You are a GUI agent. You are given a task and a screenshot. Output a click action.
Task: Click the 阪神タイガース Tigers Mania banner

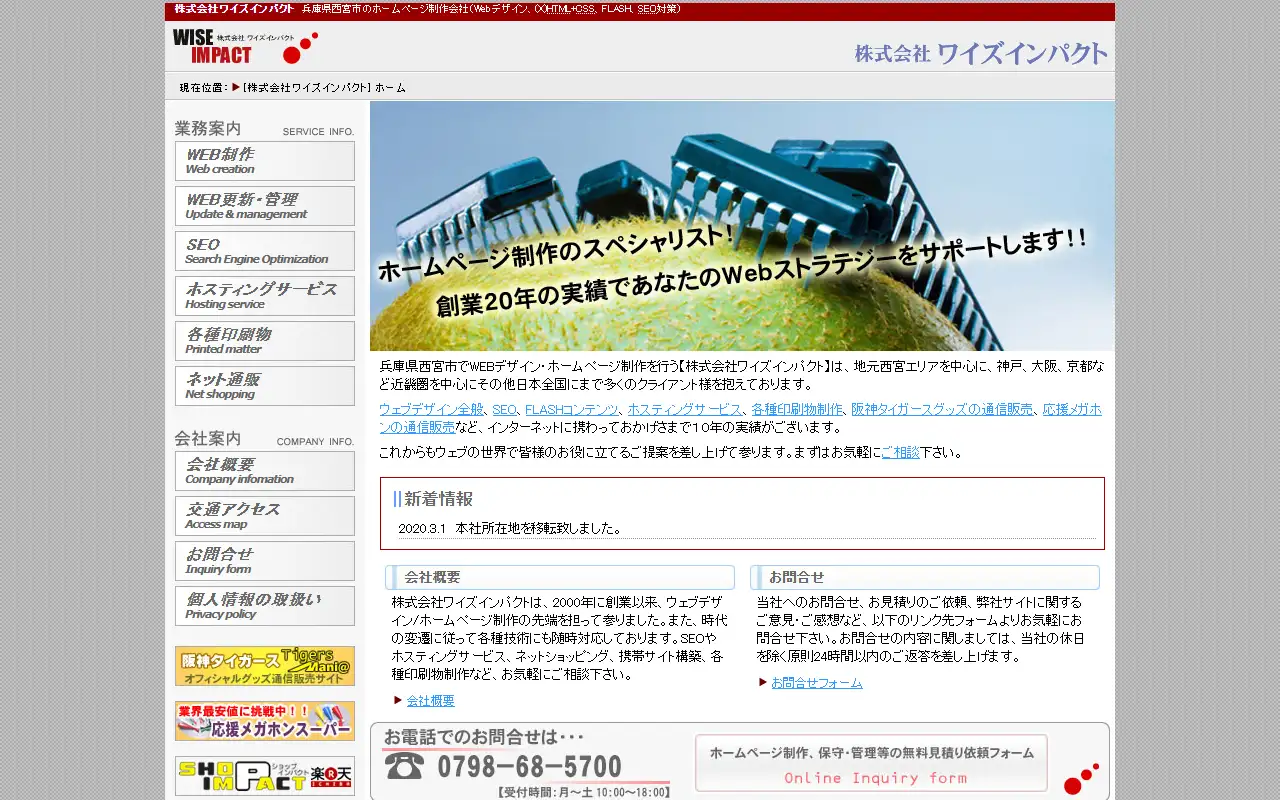coord(265,666)
